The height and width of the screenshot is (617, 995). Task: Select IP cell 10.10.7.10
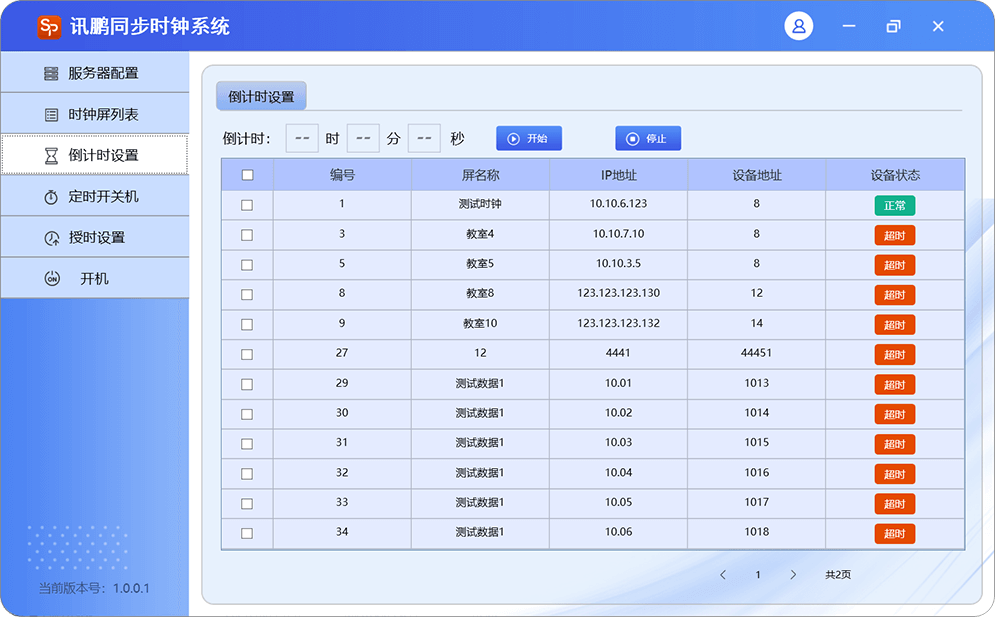619,234
